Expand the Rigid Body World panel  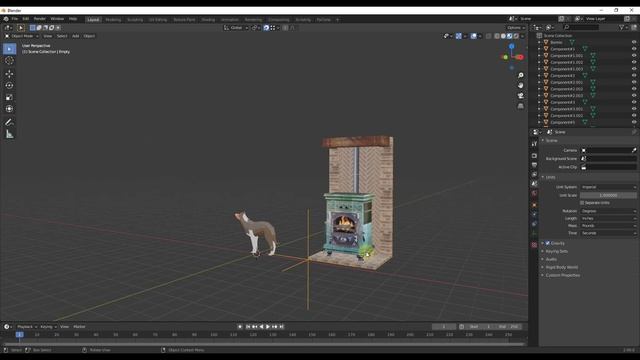coord(562,267)
